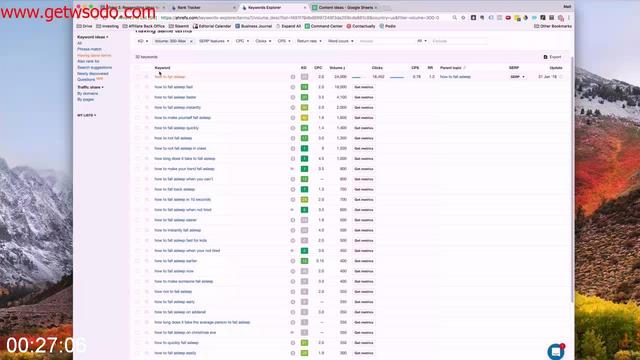This screenshot has height=360, width=640.
Task: Tick checkbox for 'how to not fall asleep'
Action: click(x=138, y=138)
